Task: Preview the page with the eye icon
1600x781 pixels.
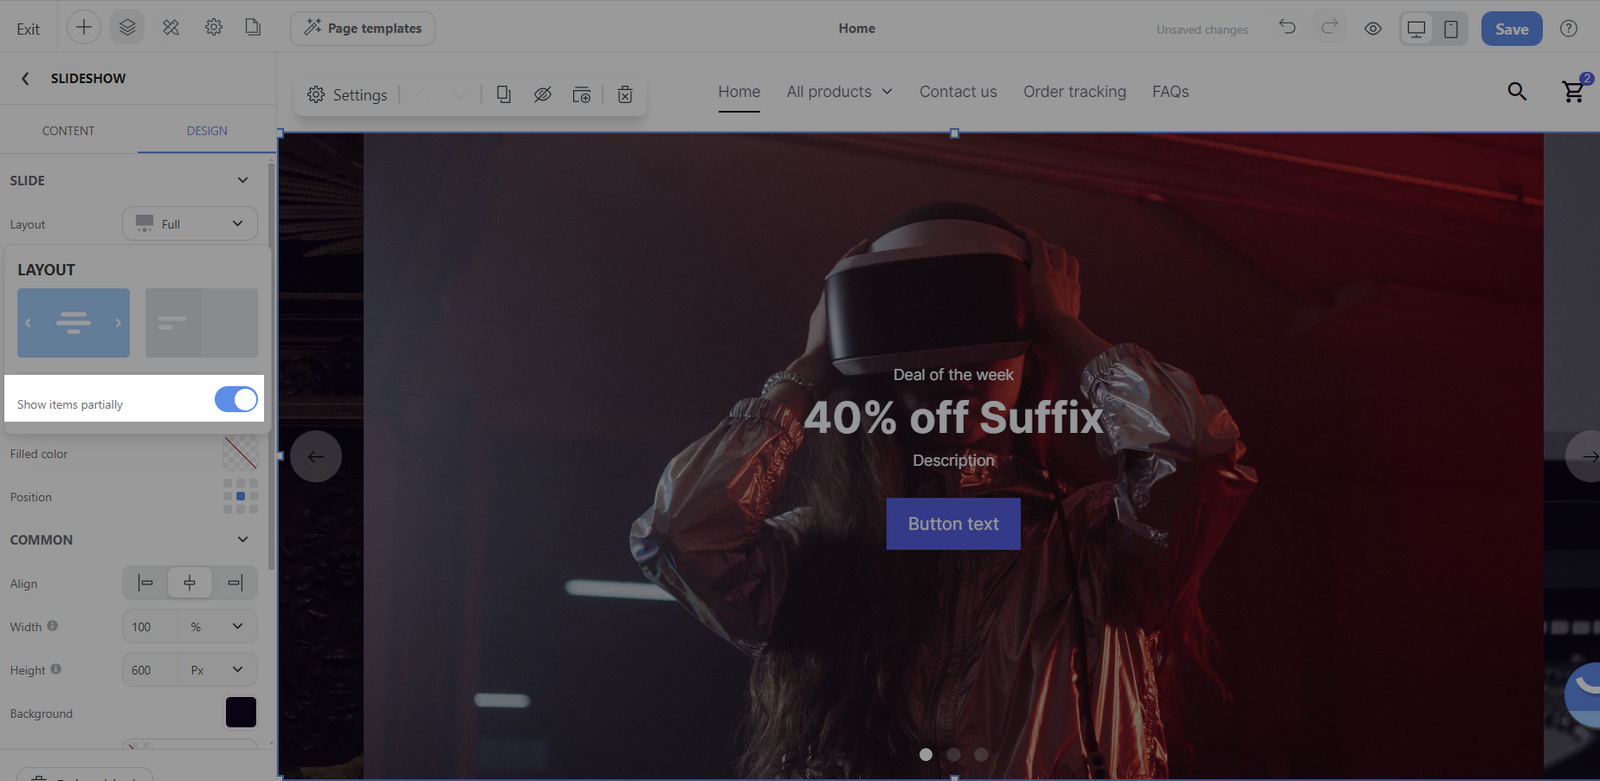Action: [x=1373, y=29]
